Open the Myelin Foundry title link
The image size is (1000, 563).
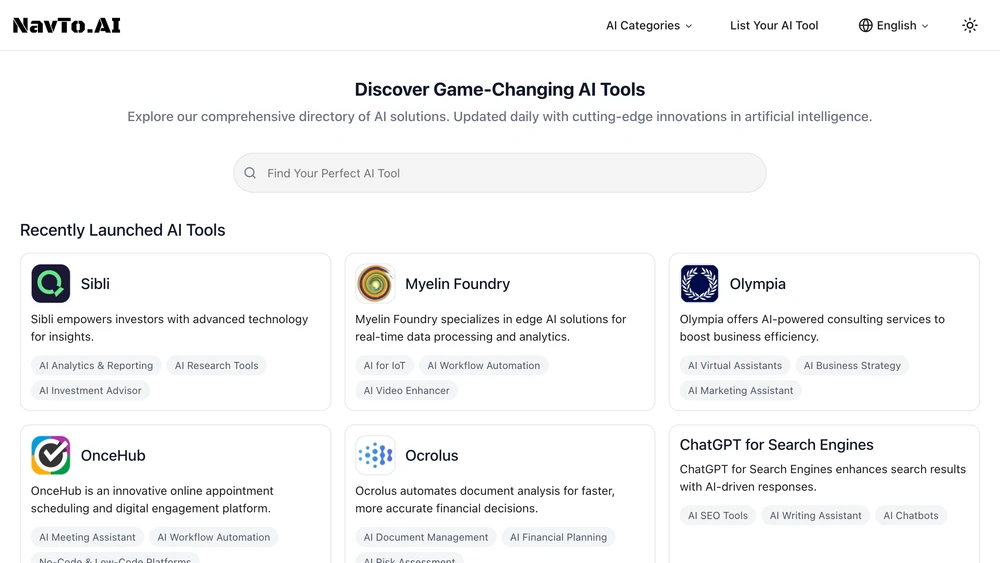457,284
